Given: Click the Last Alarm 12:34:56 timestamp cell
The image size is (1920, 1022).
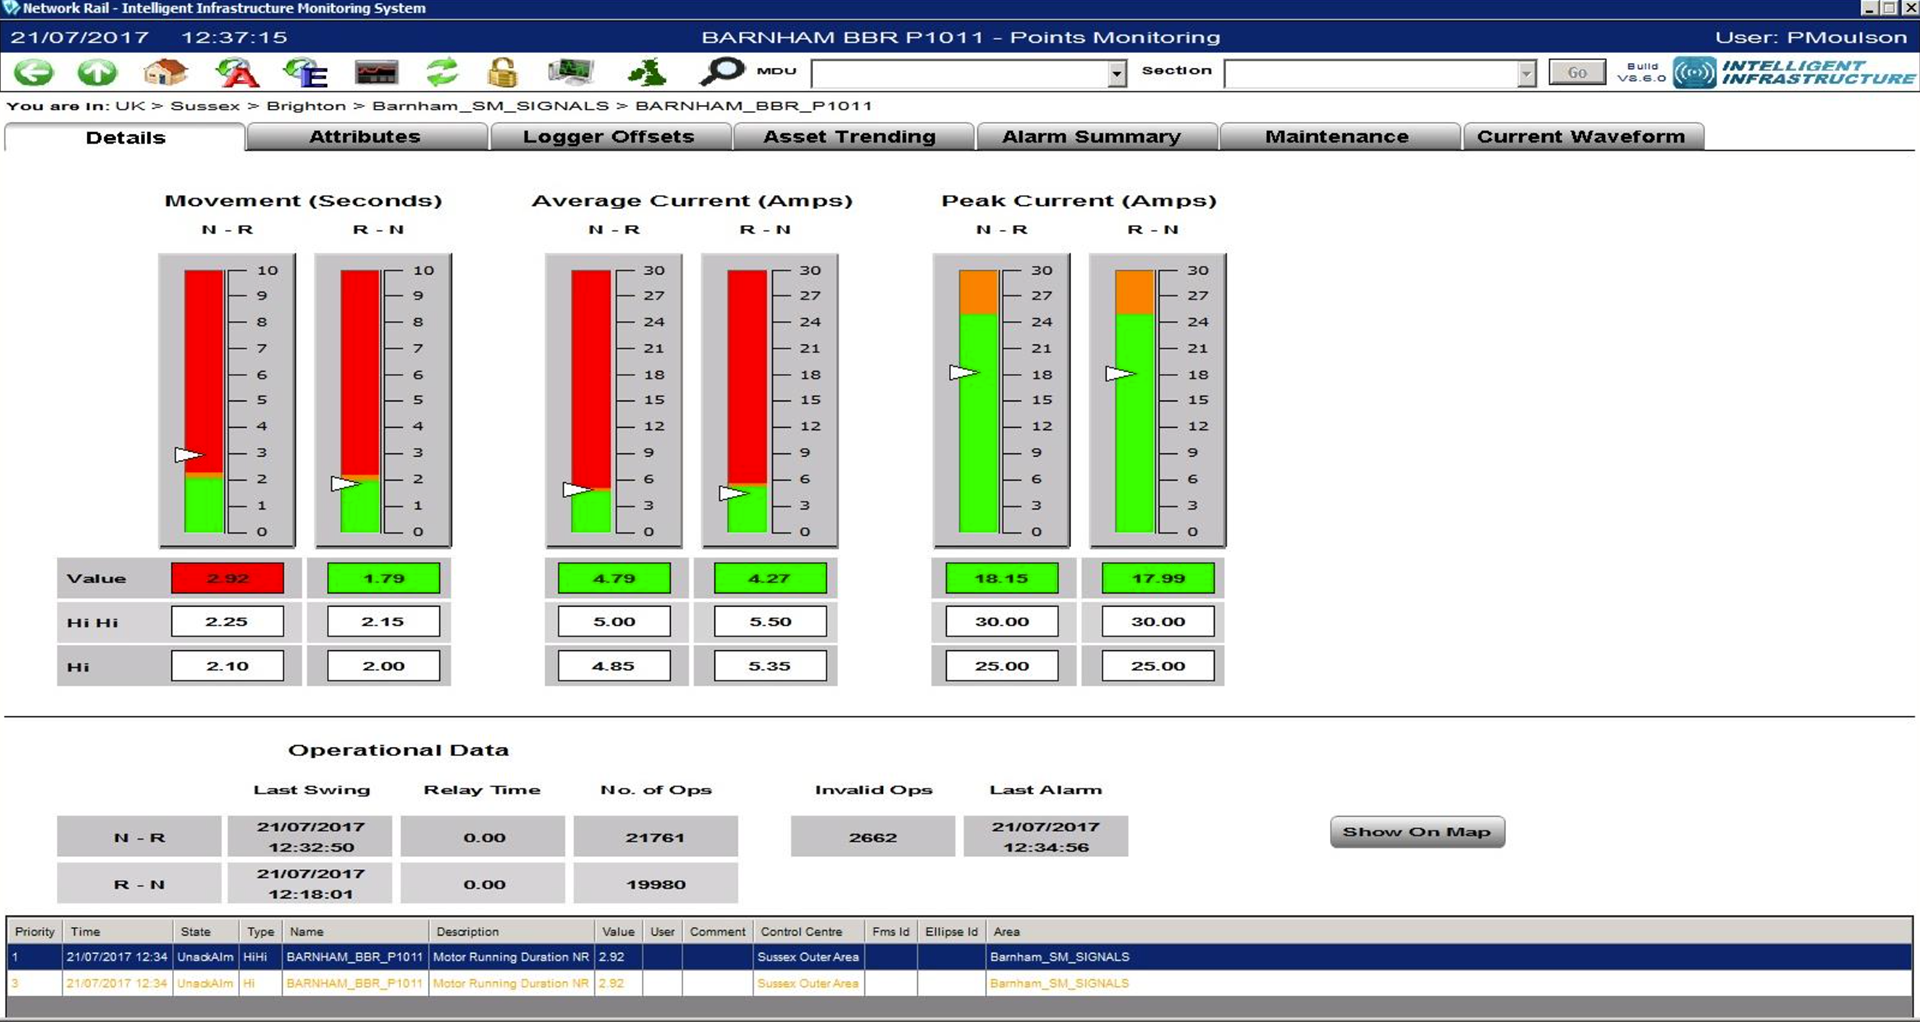Looking at the screenshot, I should pos(1046,837).
